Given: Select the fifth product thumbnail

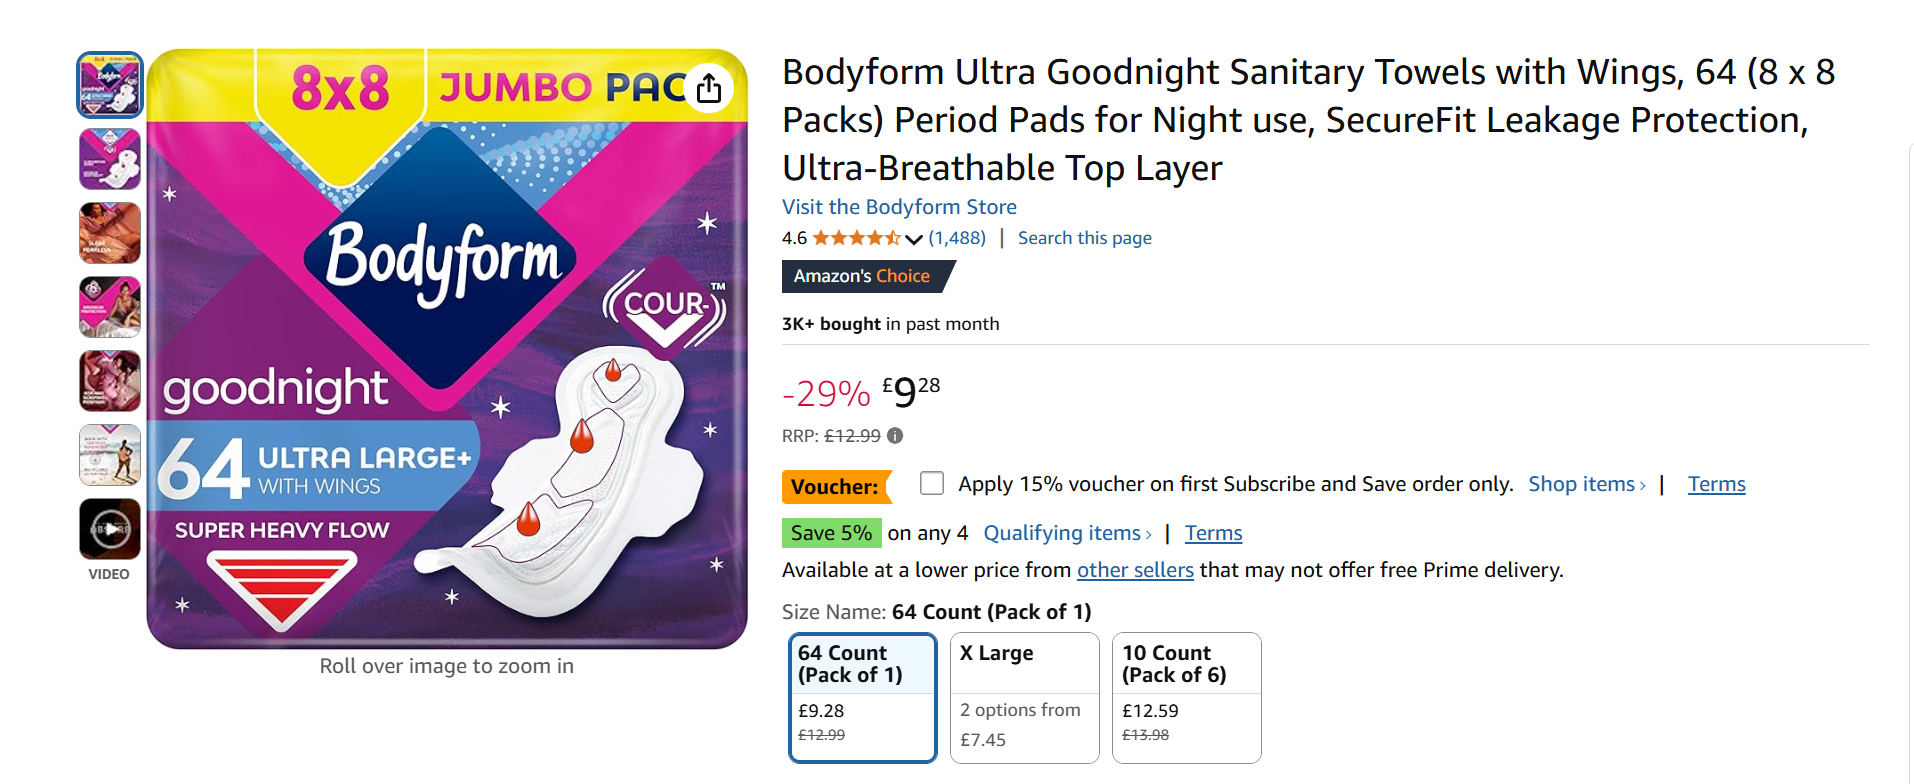Looking at the screenshot, I should click(x=110, y=381).
